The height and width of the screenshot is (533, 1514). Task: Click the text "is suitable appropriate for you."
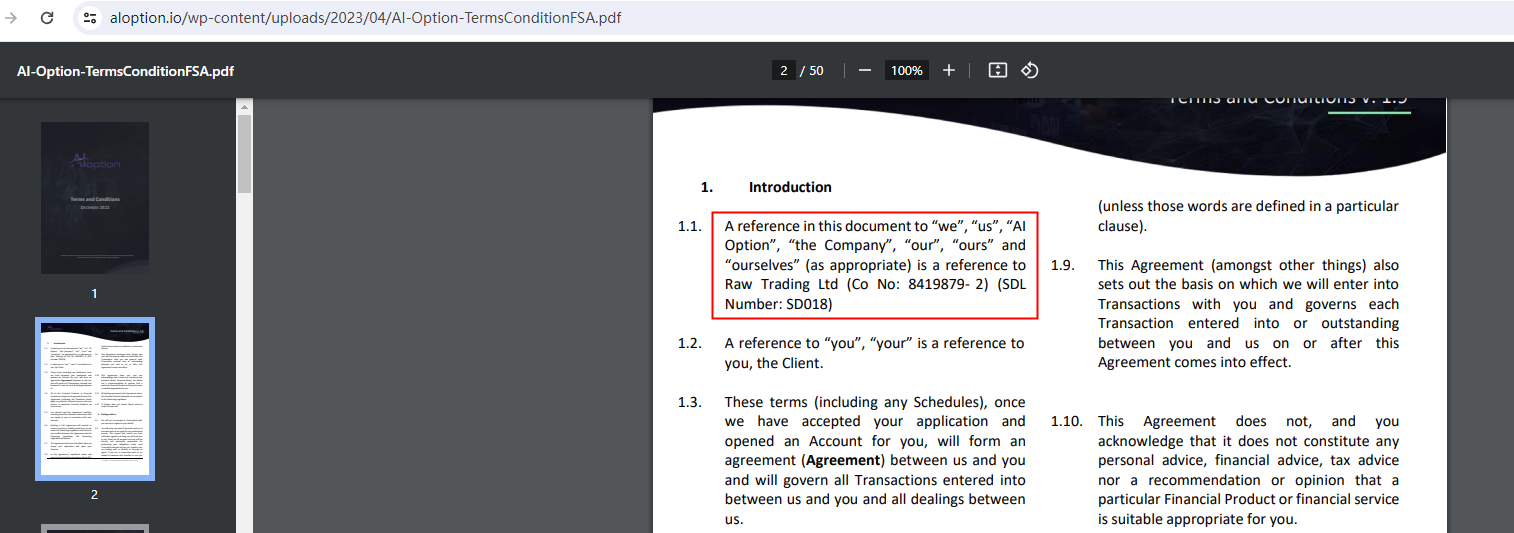pos(1197,519)
